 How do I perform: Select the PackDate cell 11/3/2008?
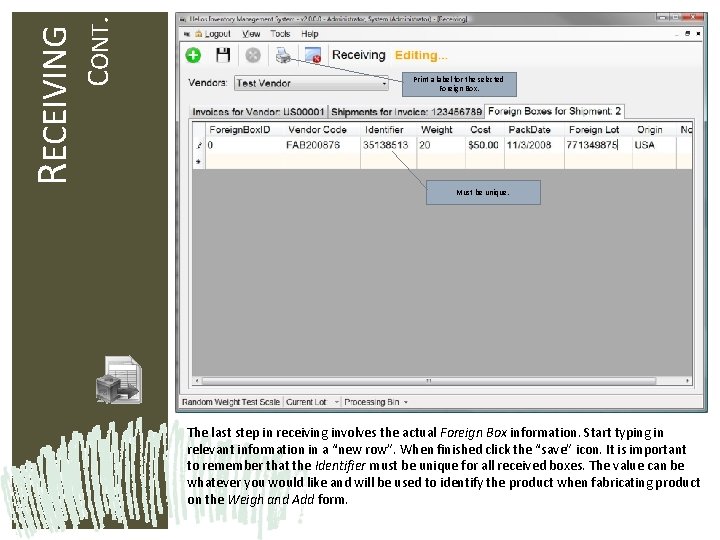click(x=534, y=145)
